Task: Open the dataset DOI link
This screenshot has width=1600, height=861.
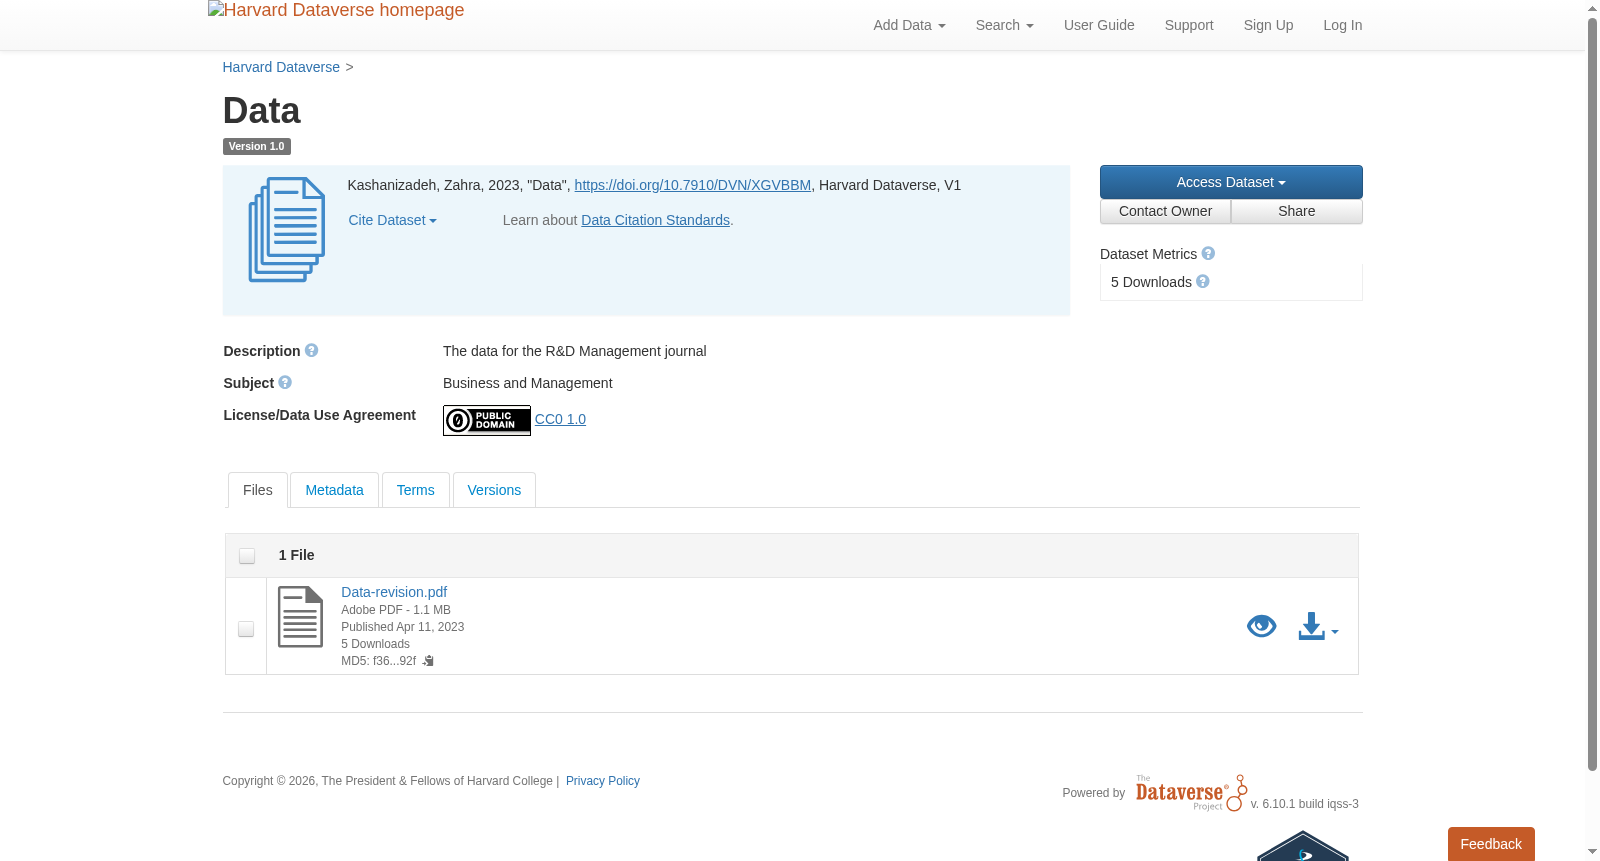Action: tap(693, 185)
